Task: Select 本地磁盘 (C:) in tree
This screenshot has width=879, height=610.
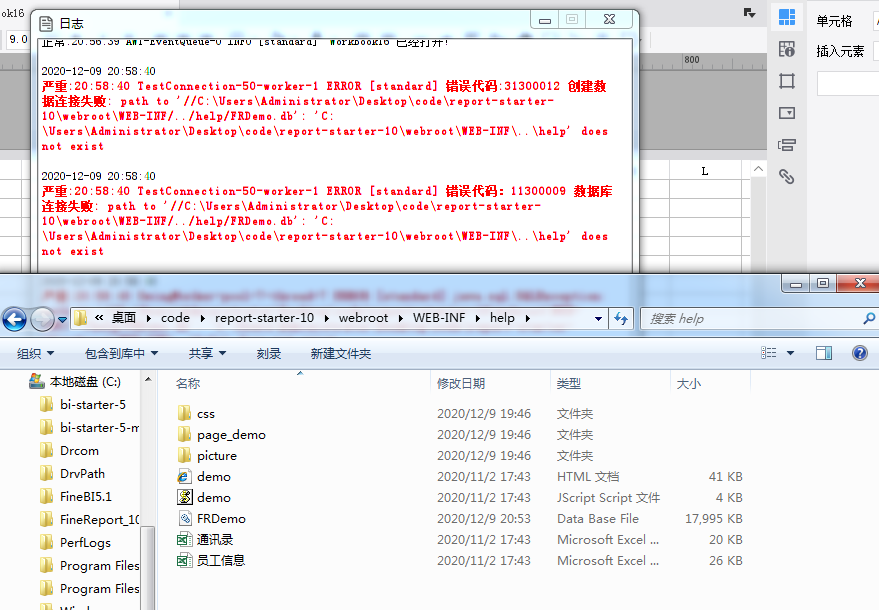Action: tap(75, 382)
